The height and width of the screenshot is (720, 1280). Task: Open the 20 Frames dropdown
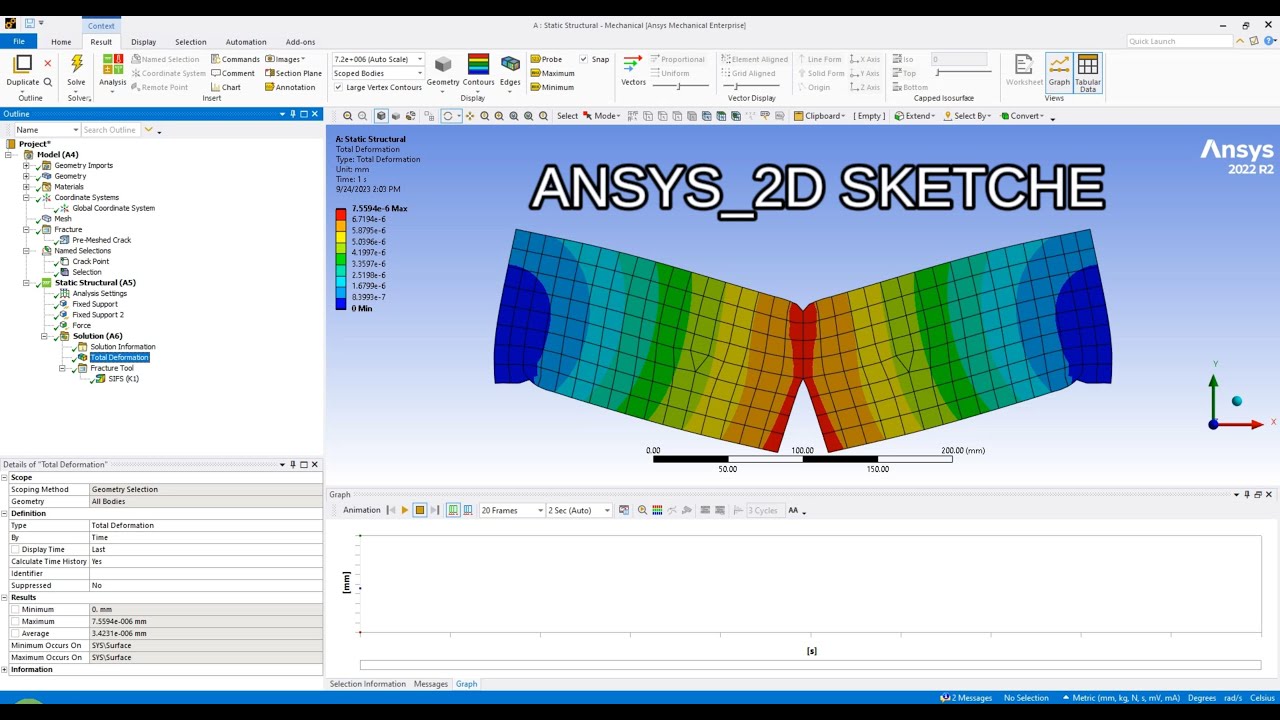[540, 510]
